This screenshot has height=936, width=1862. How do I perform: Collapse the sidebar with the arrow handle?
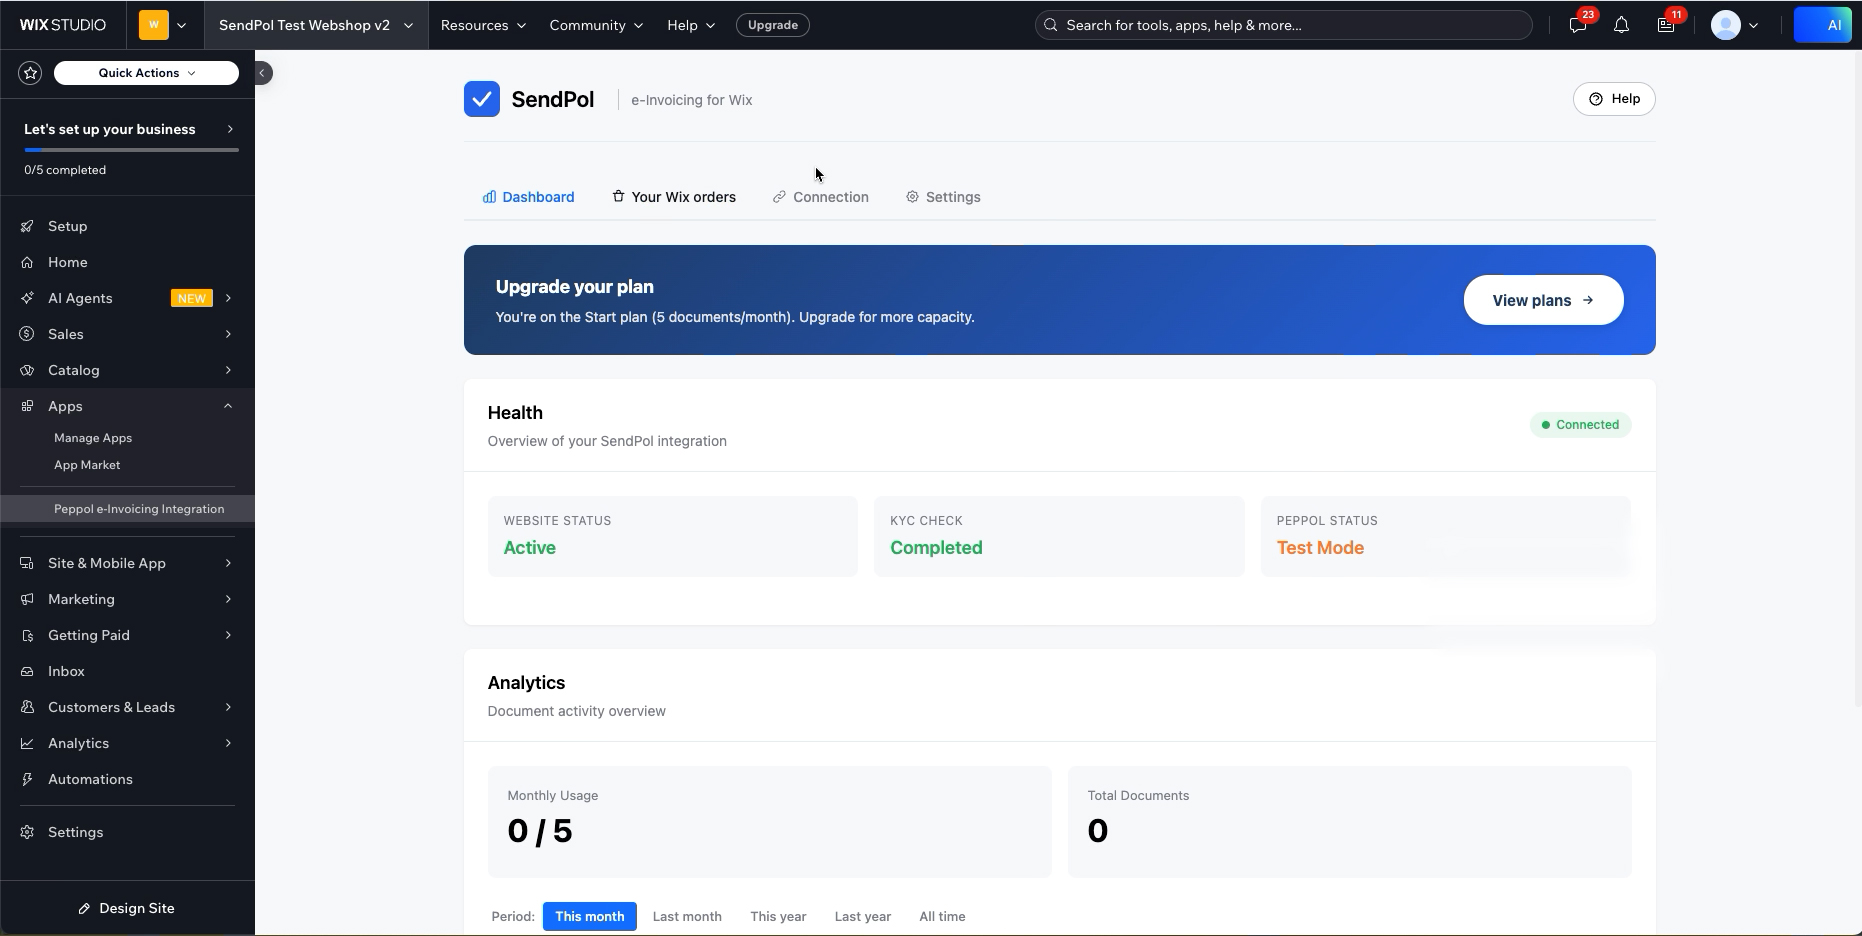click(x=262, y=73)
